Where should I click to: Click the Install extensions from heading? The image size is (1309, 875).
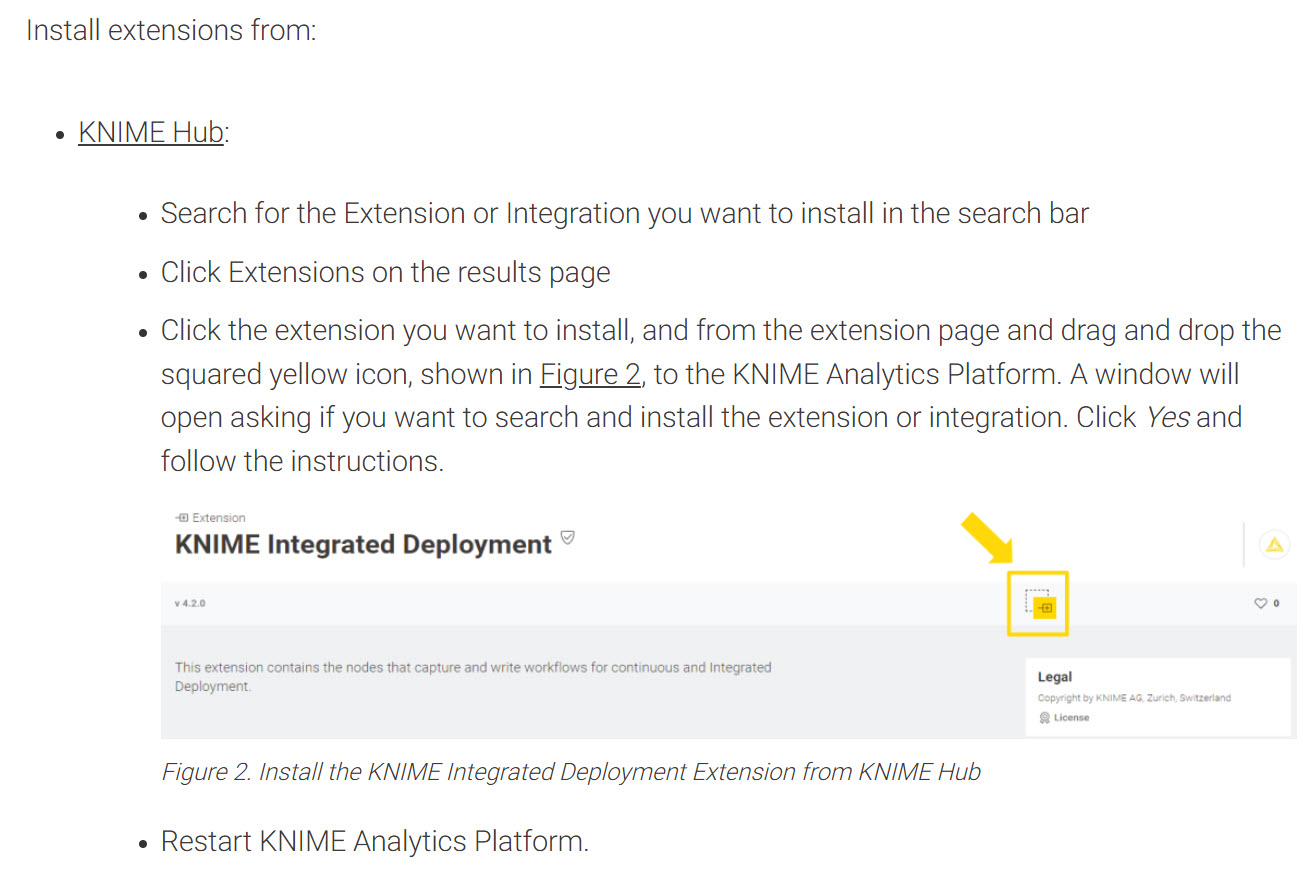tap(171, 30)
